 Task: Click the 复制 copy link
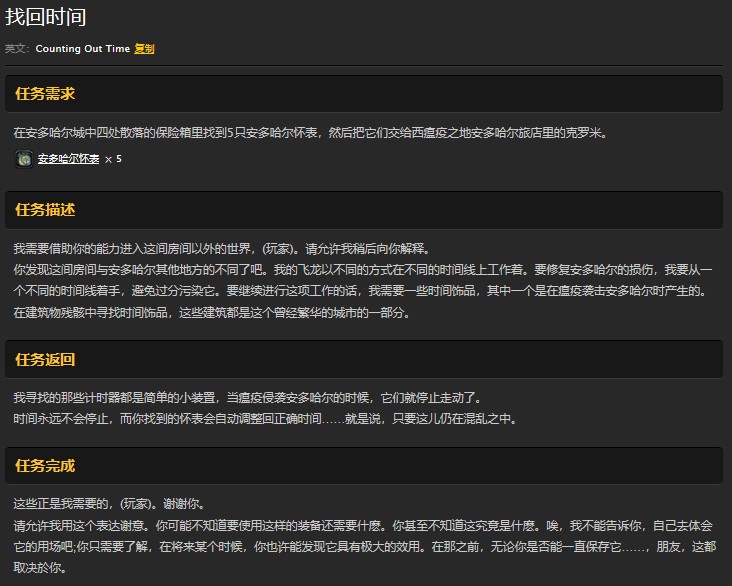pyautogui.click(x=144, y=48)
